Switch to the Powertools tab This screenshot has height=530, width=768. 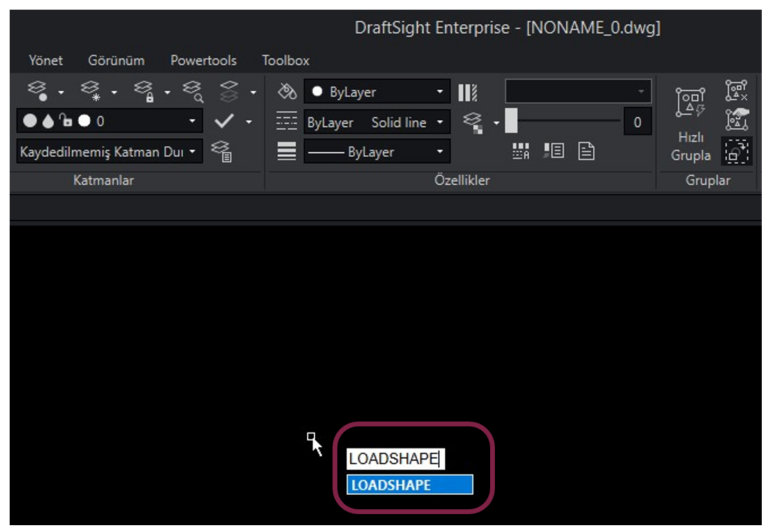pos(203,61)
